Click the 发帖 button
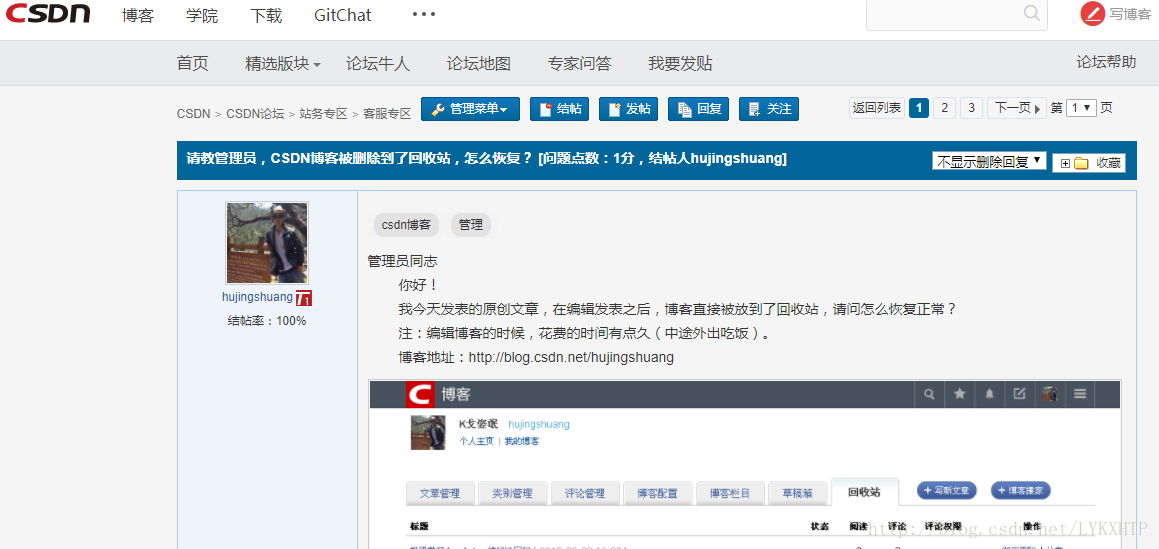Image resolution: width=1159 pixels, height=549 pixels. 628,109
